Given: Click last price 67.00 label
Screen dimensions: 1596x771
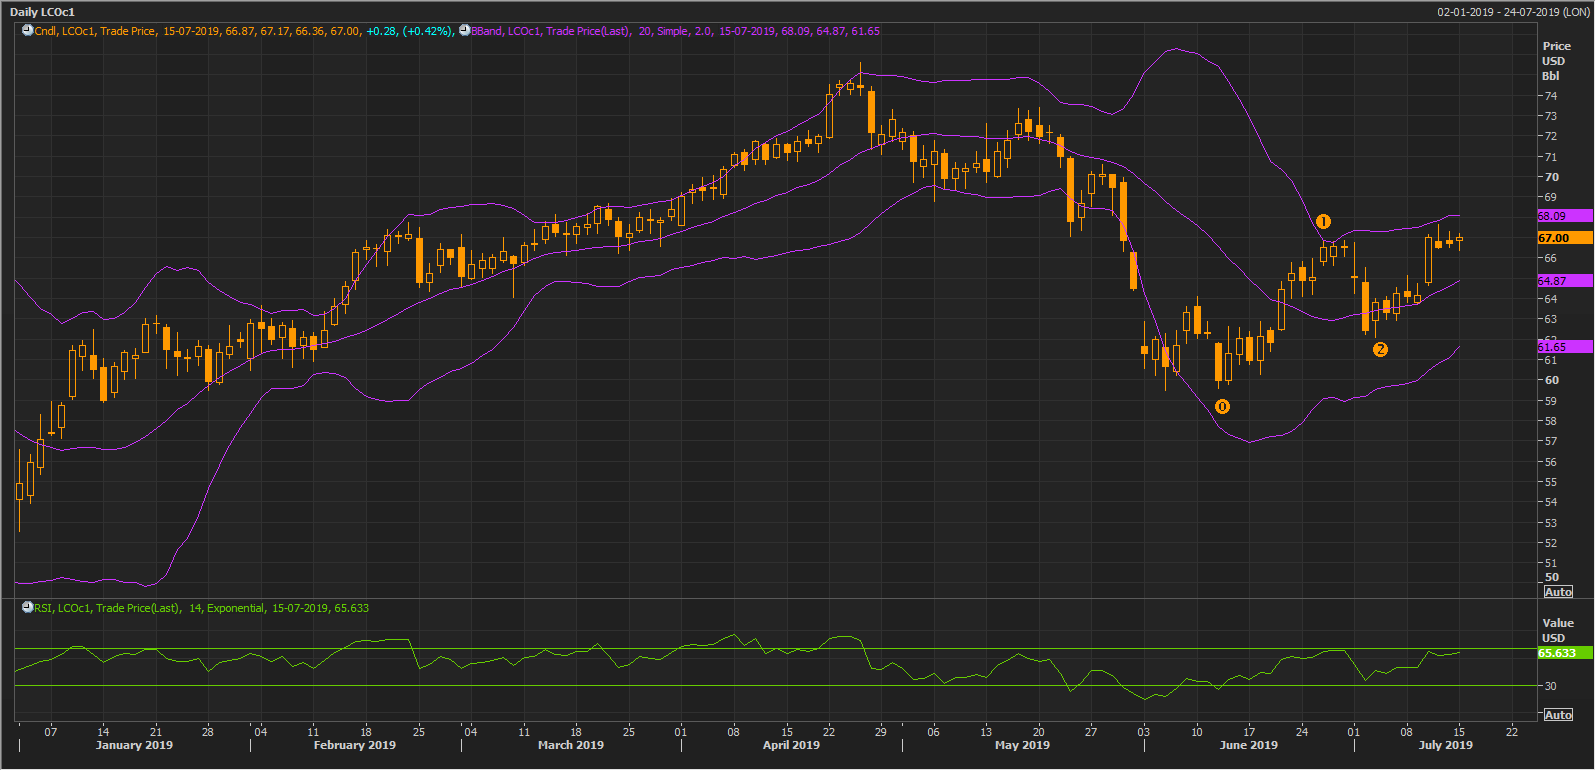Looking at the screenshot, I should click(1565, 238).
